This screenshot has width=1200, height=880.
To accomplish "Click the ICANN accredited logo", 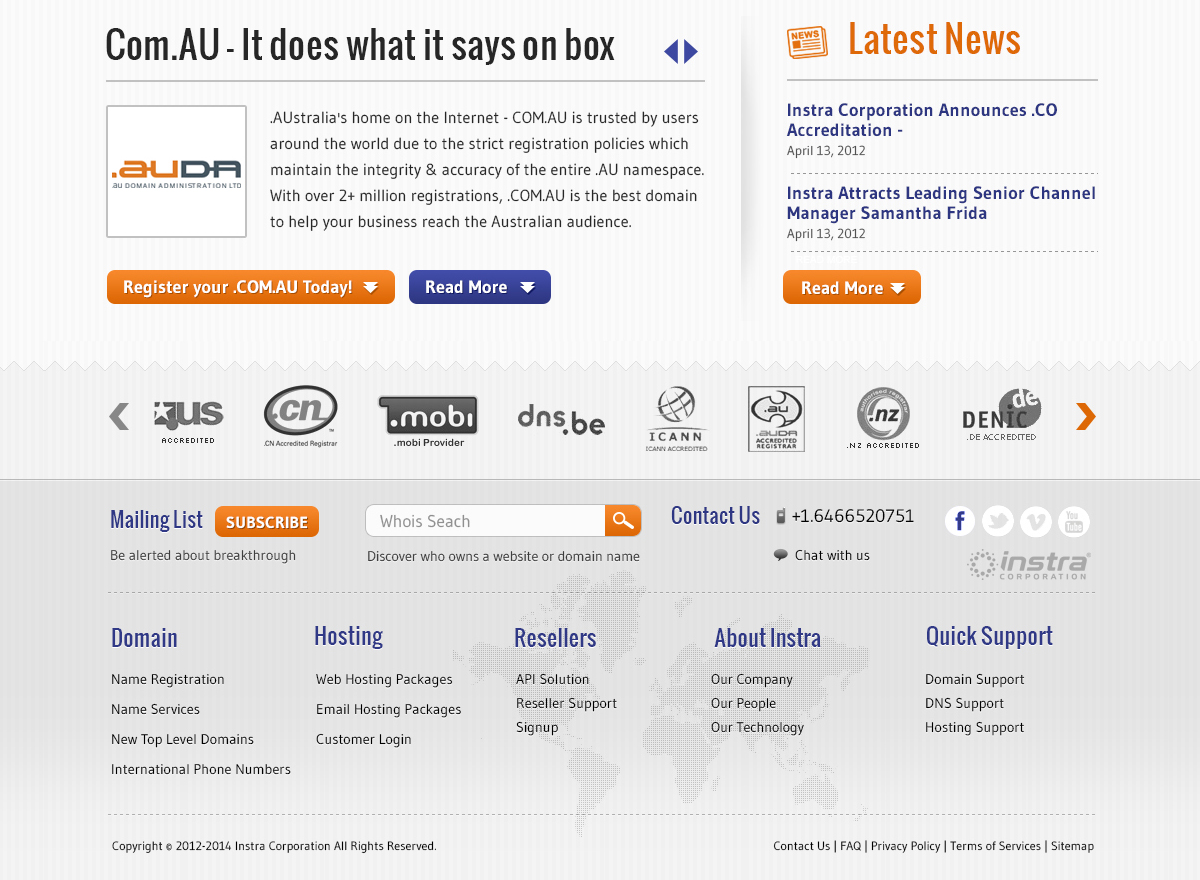I will 677,419.
